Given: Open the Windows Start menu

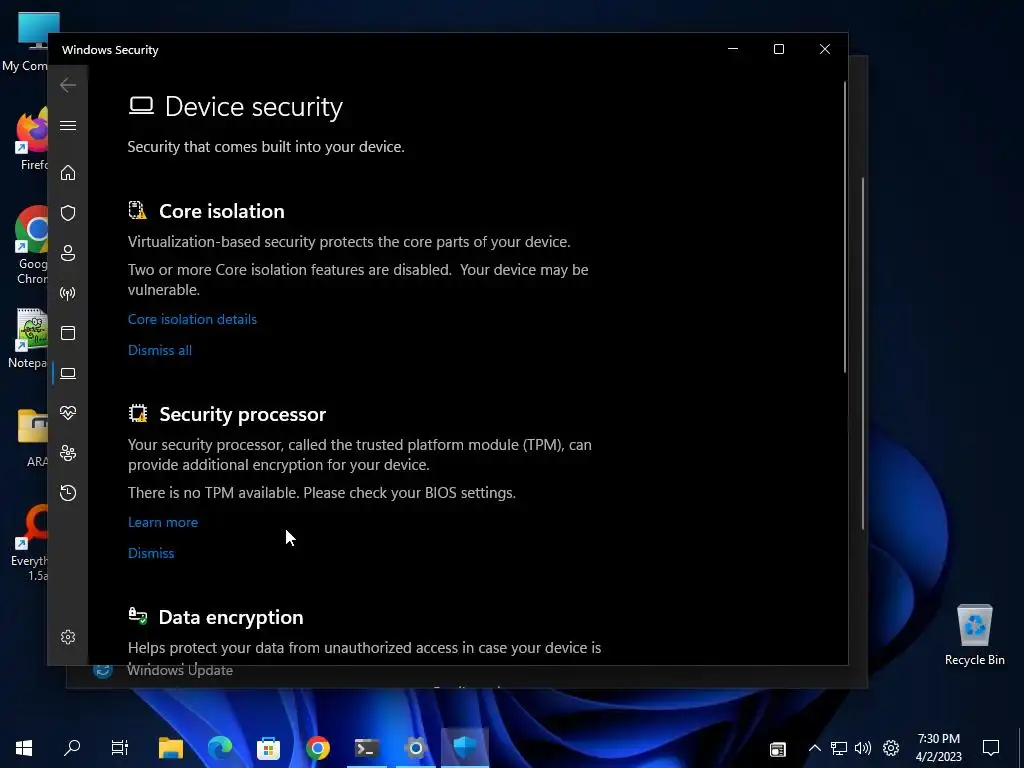Looking at the screenshot, I should [x=24, y=747].
